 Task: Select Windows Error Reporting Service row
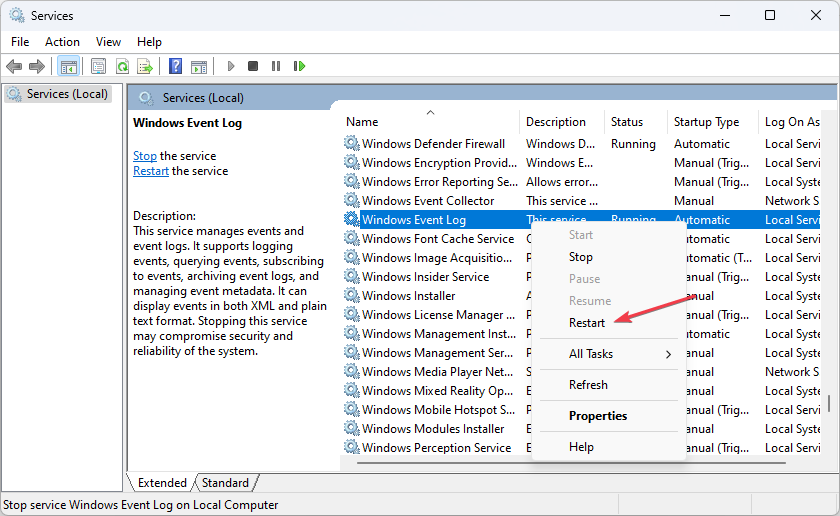581,182
